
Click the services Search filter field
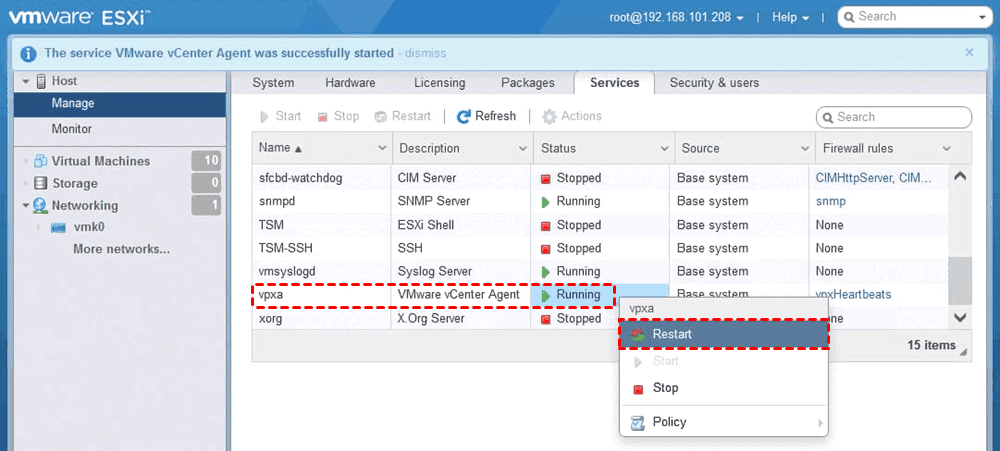(894, 117)
